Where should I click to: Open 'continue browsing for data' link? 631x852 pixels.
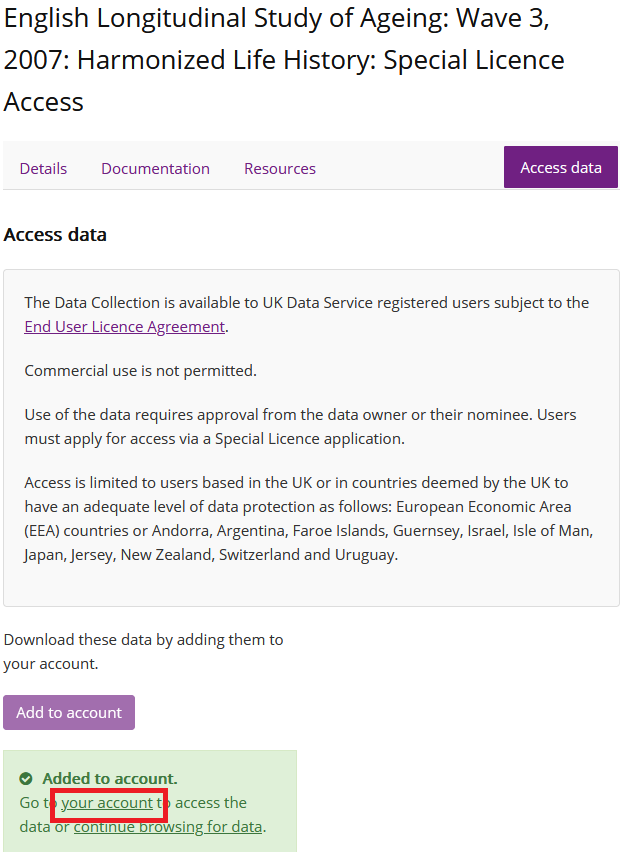tap(168, 826)
